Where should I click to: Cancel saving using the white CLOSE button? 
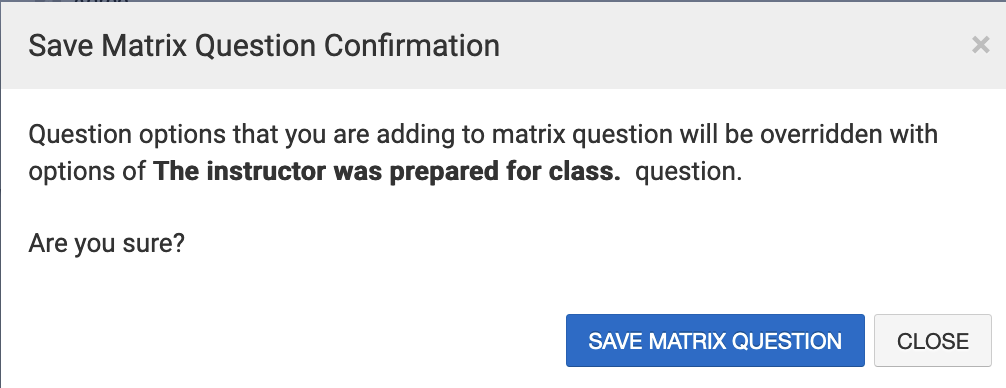click(x=933, y=341)
